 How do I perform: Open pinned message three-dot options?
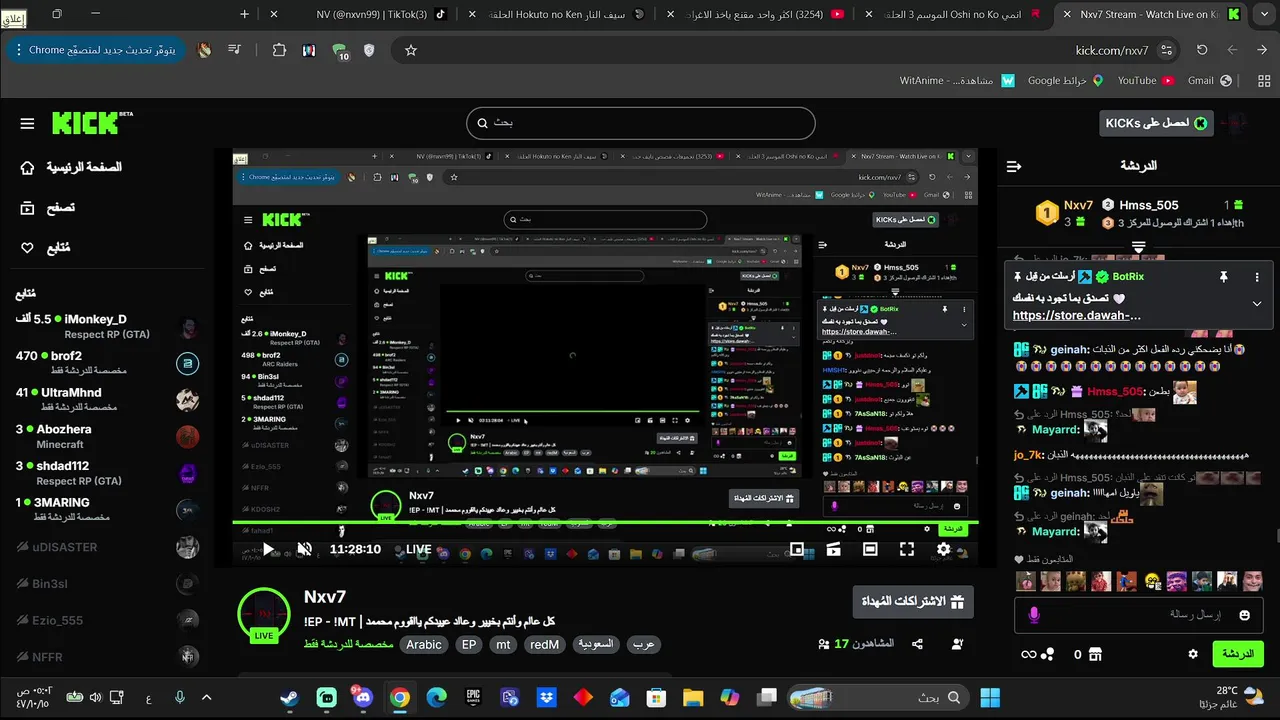(x=1257, y=277)
